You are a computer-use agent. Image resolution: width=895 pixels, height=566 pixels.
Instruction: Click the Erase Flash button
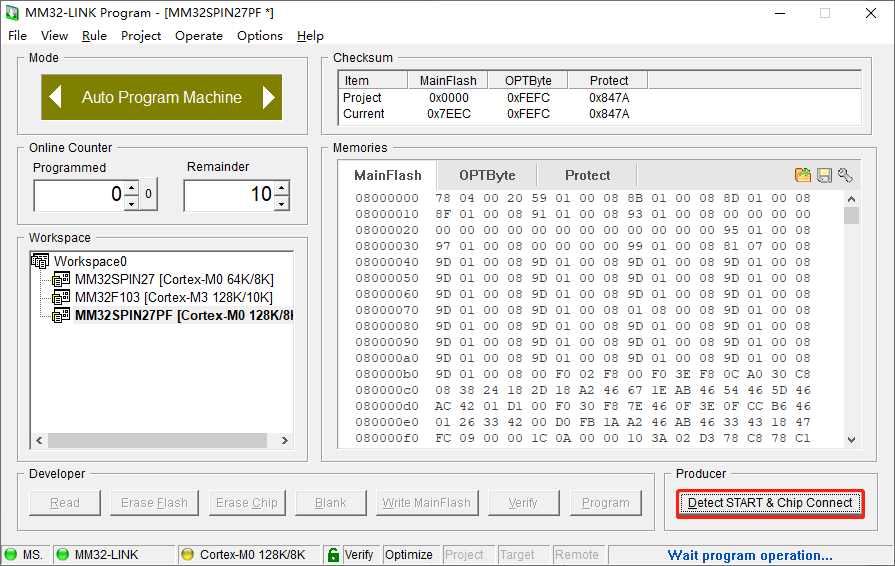coord(154,503)
